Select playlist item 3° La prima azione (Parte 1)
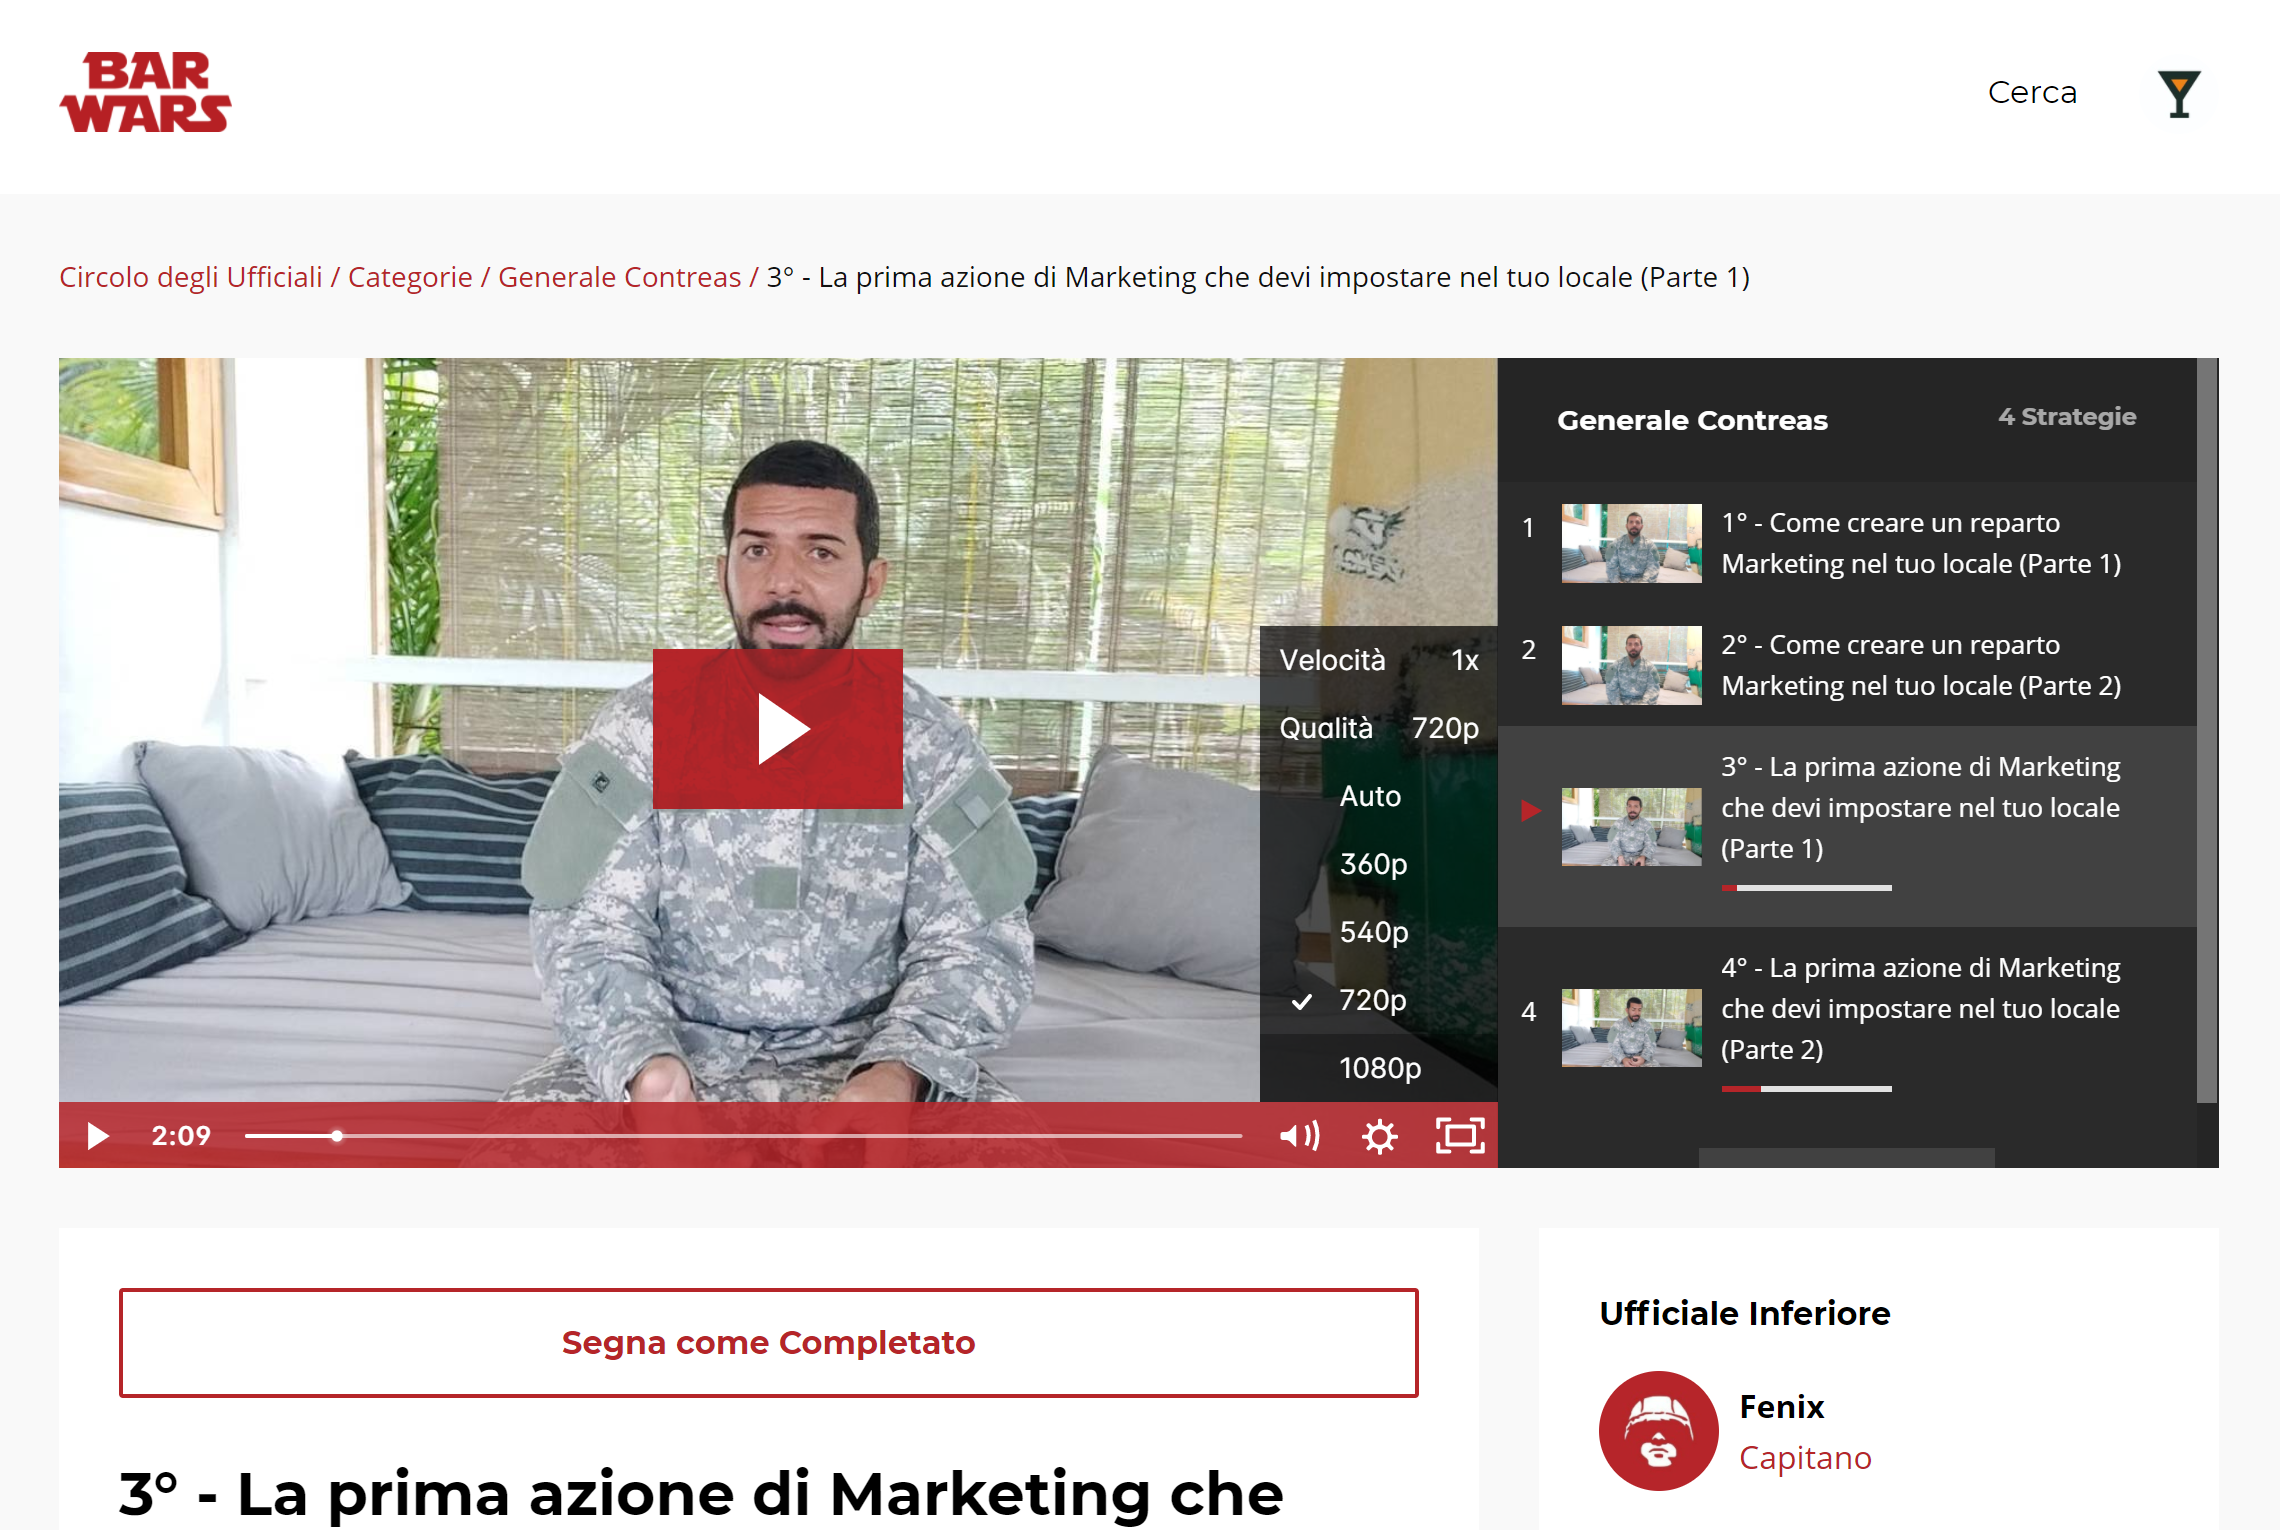This screenshot has height=1530, width=2280. click(x=1847, y=826)
